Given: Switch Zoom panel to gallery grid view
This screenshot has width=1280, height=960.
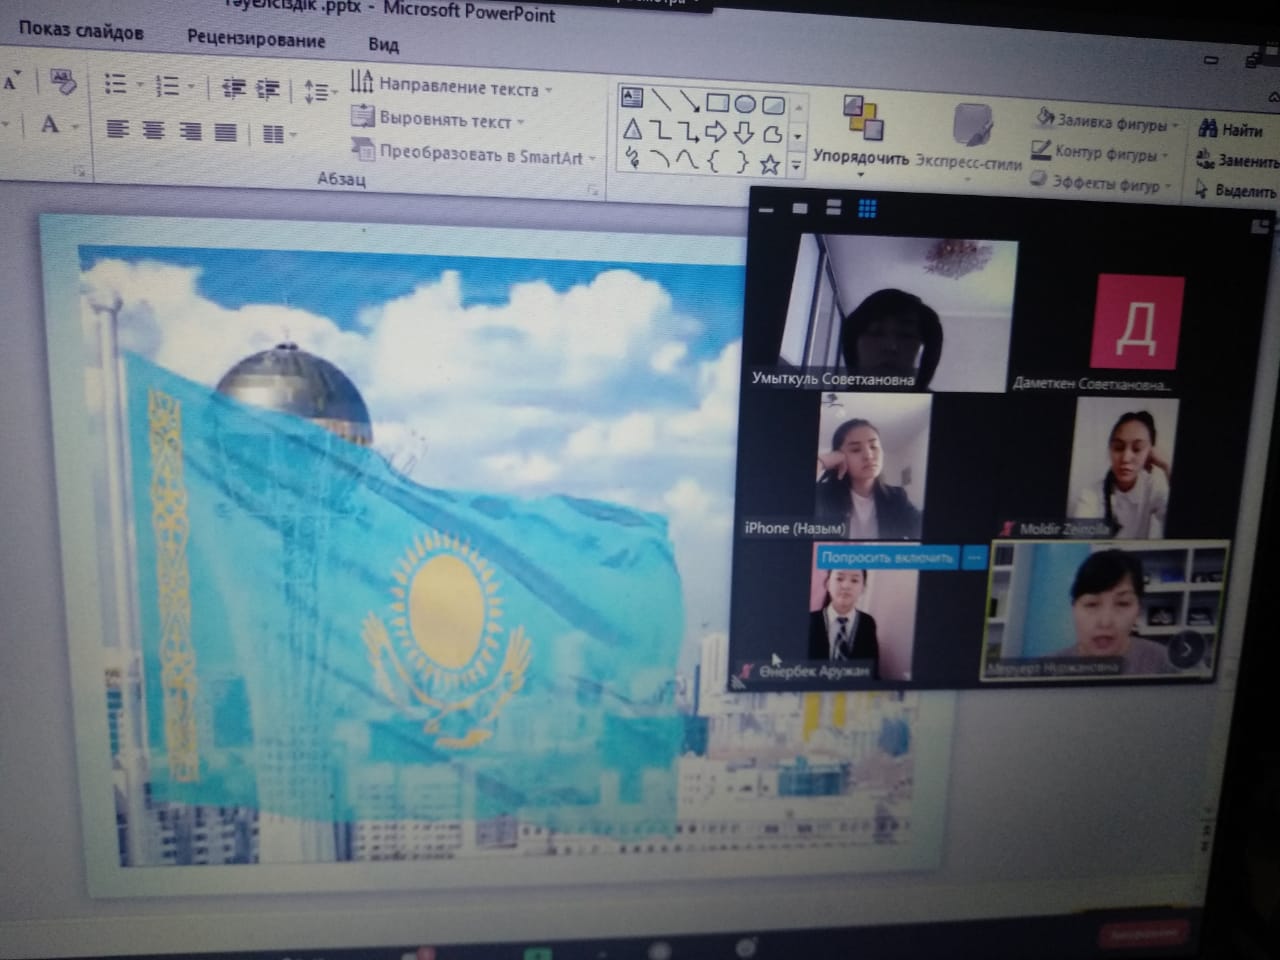Looking at the screenshot, I should [867, 208].
